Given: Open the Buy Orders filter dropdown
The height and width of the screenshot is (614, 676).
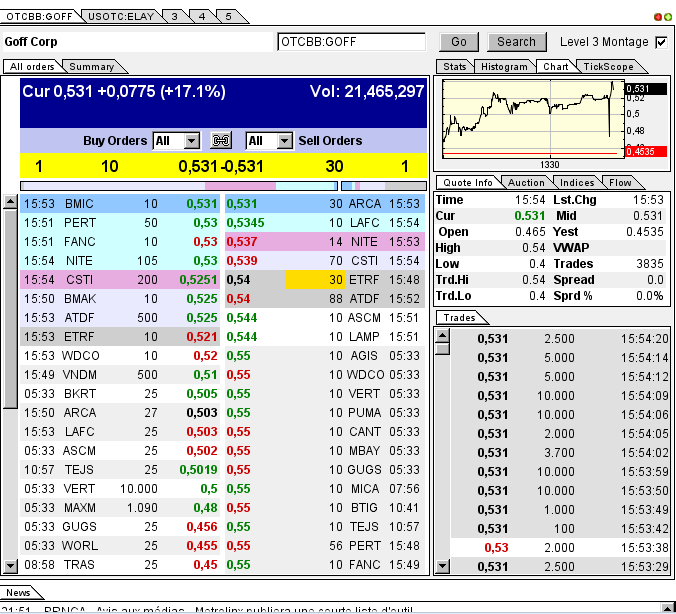Looking at the screenshot, I should [x=192, y=141].
